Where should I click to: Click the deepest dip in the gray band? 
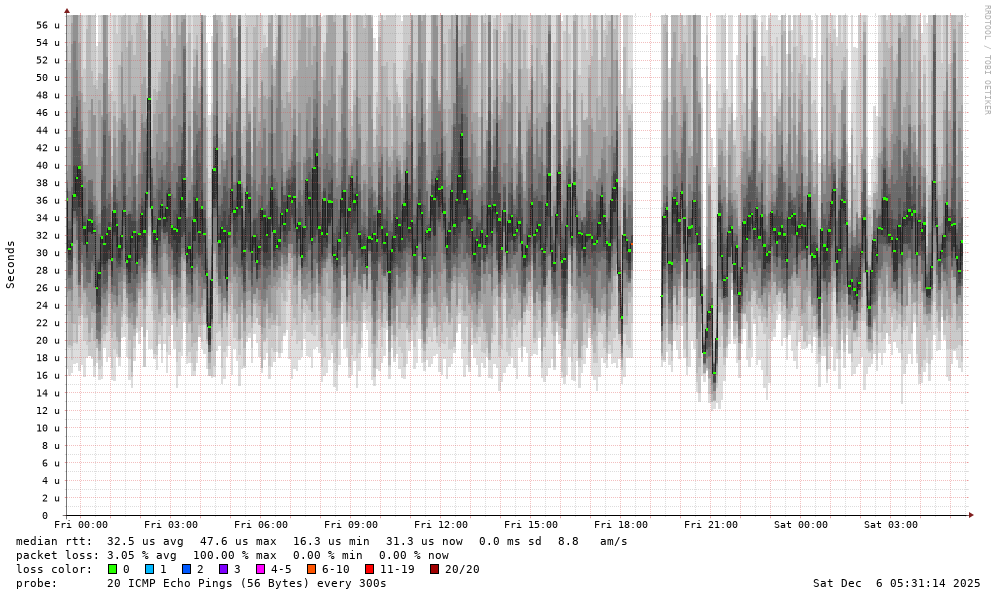(x=714, y=403)
